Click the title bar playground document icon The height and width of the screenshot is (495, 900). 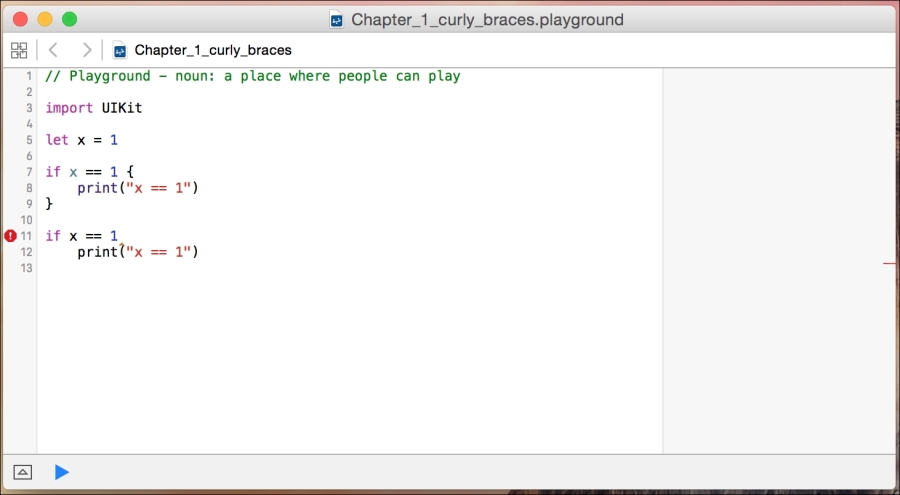tap(336, 20)
